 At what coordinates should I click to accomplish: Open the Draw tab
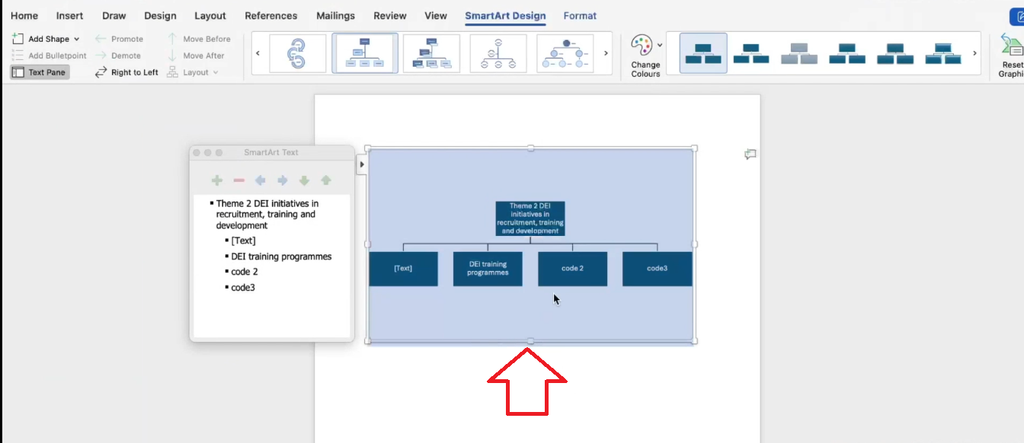click(x=114, y=16)
